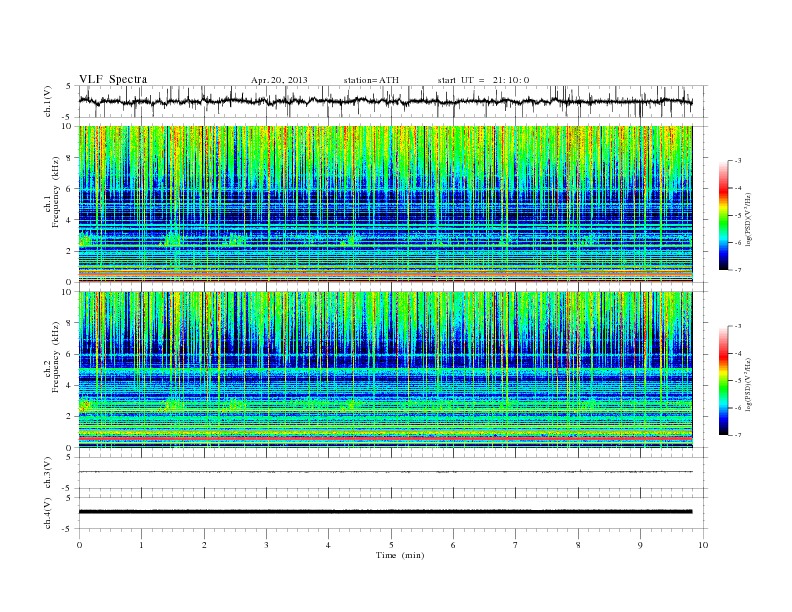Select the "ch.3(V)" y-axis label
The width and height of the screenshot is (792, 612).
tap(48, 473)
